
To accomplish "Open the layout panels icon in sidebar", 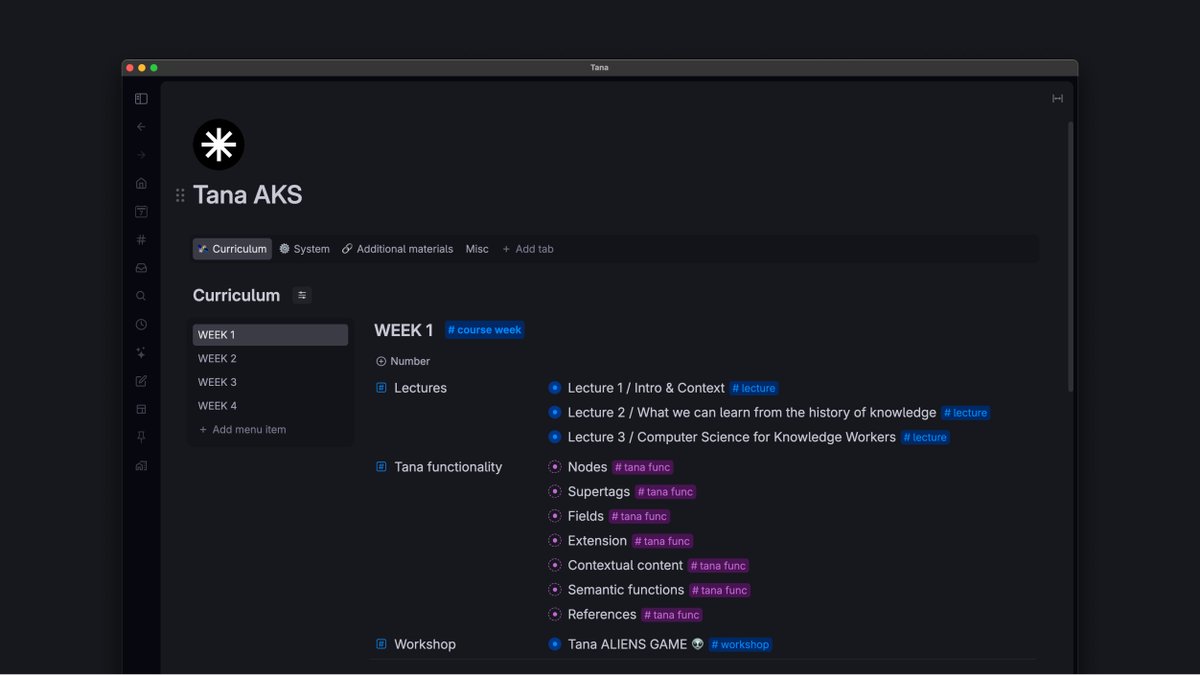I will pos(141,409).
